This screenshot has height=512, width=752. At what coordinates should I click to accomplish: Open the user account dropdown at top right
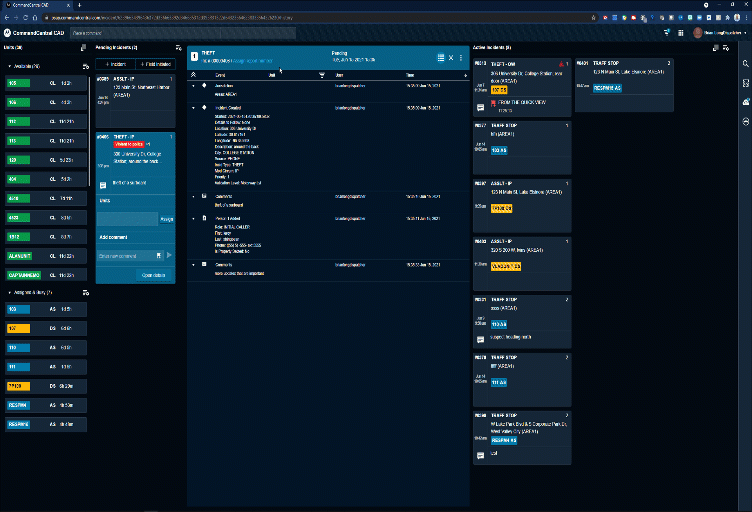[x=720, y=33]
